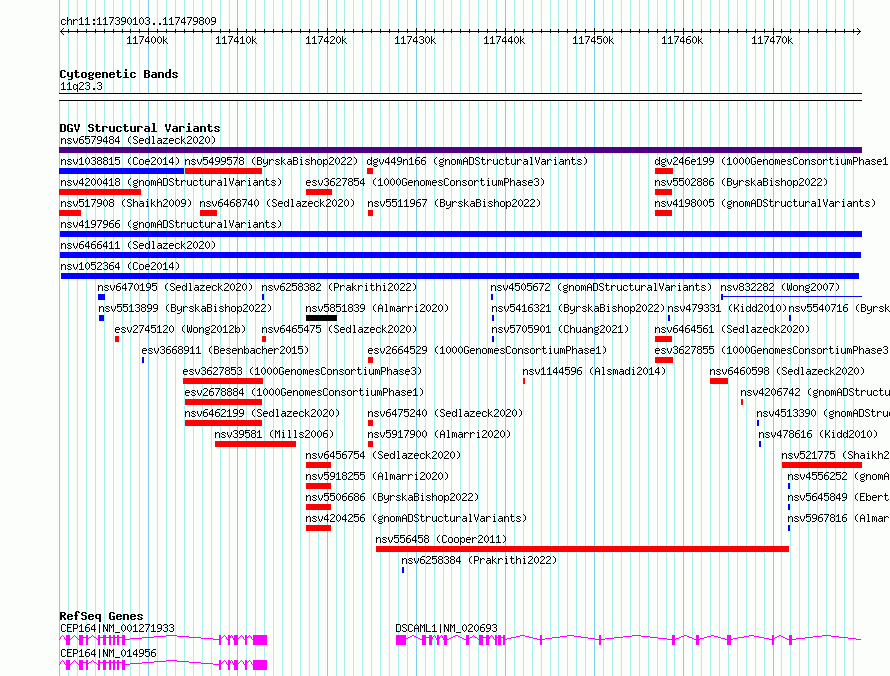
Task: Select nsv6258384 (Prakrithi2022) variant label
Action: tap(479, 560)
